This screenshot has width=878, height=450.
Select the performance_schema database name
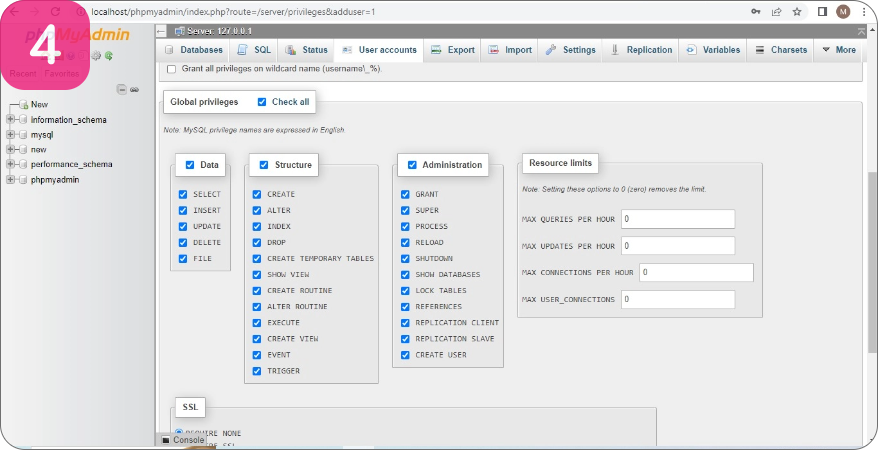[x=72, y=165]
